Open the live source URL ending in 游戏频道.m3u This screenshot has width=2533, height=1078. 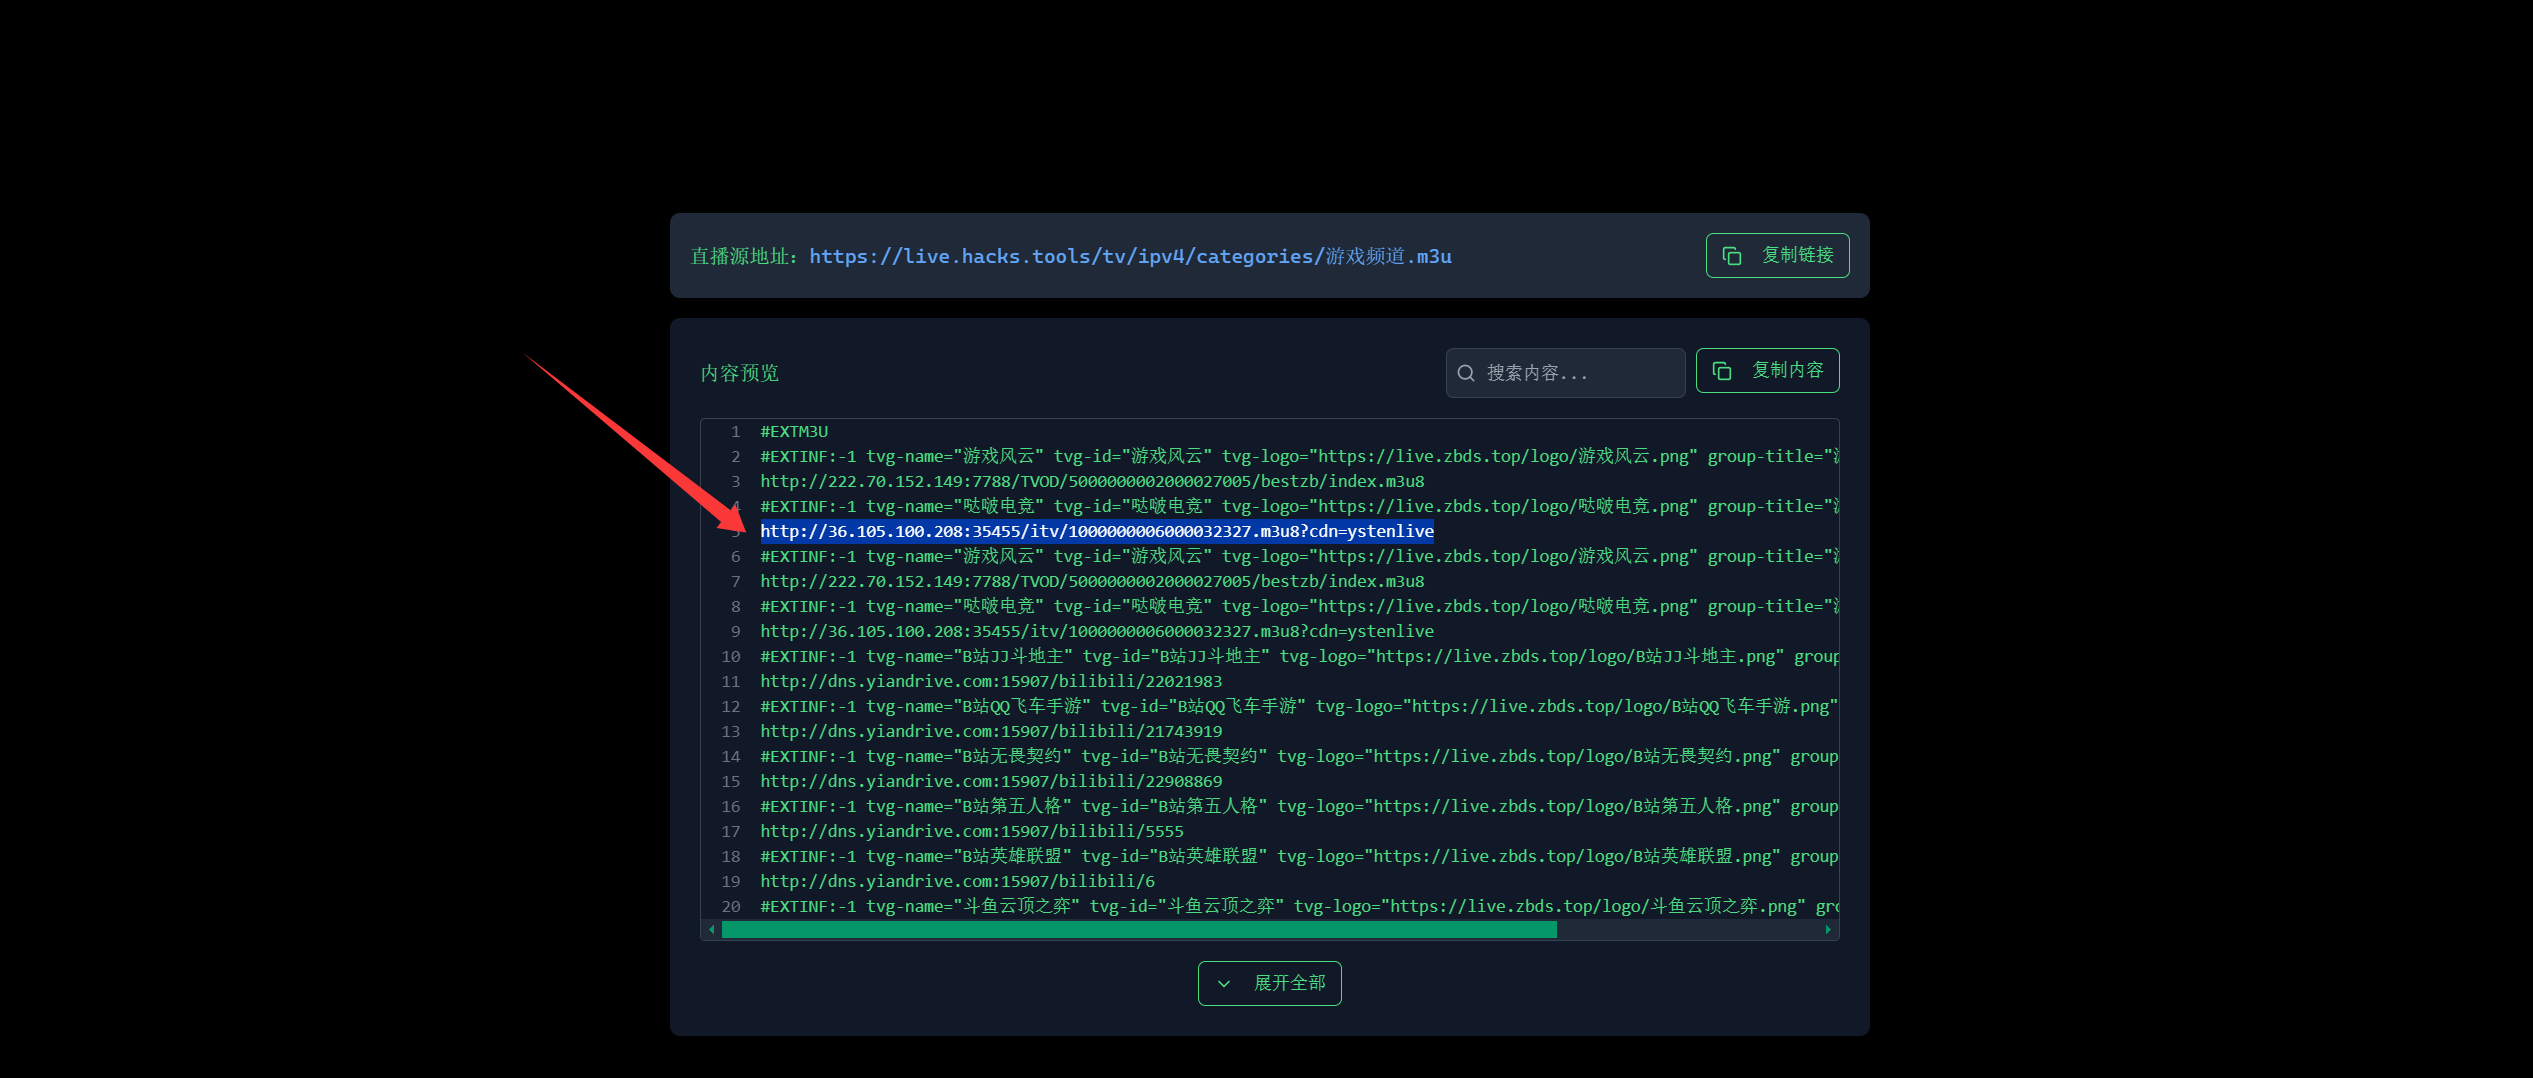tap(1131, 256)
